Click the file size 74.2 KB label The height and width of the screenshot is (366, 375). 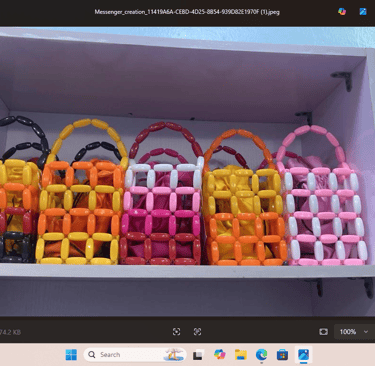10,332
